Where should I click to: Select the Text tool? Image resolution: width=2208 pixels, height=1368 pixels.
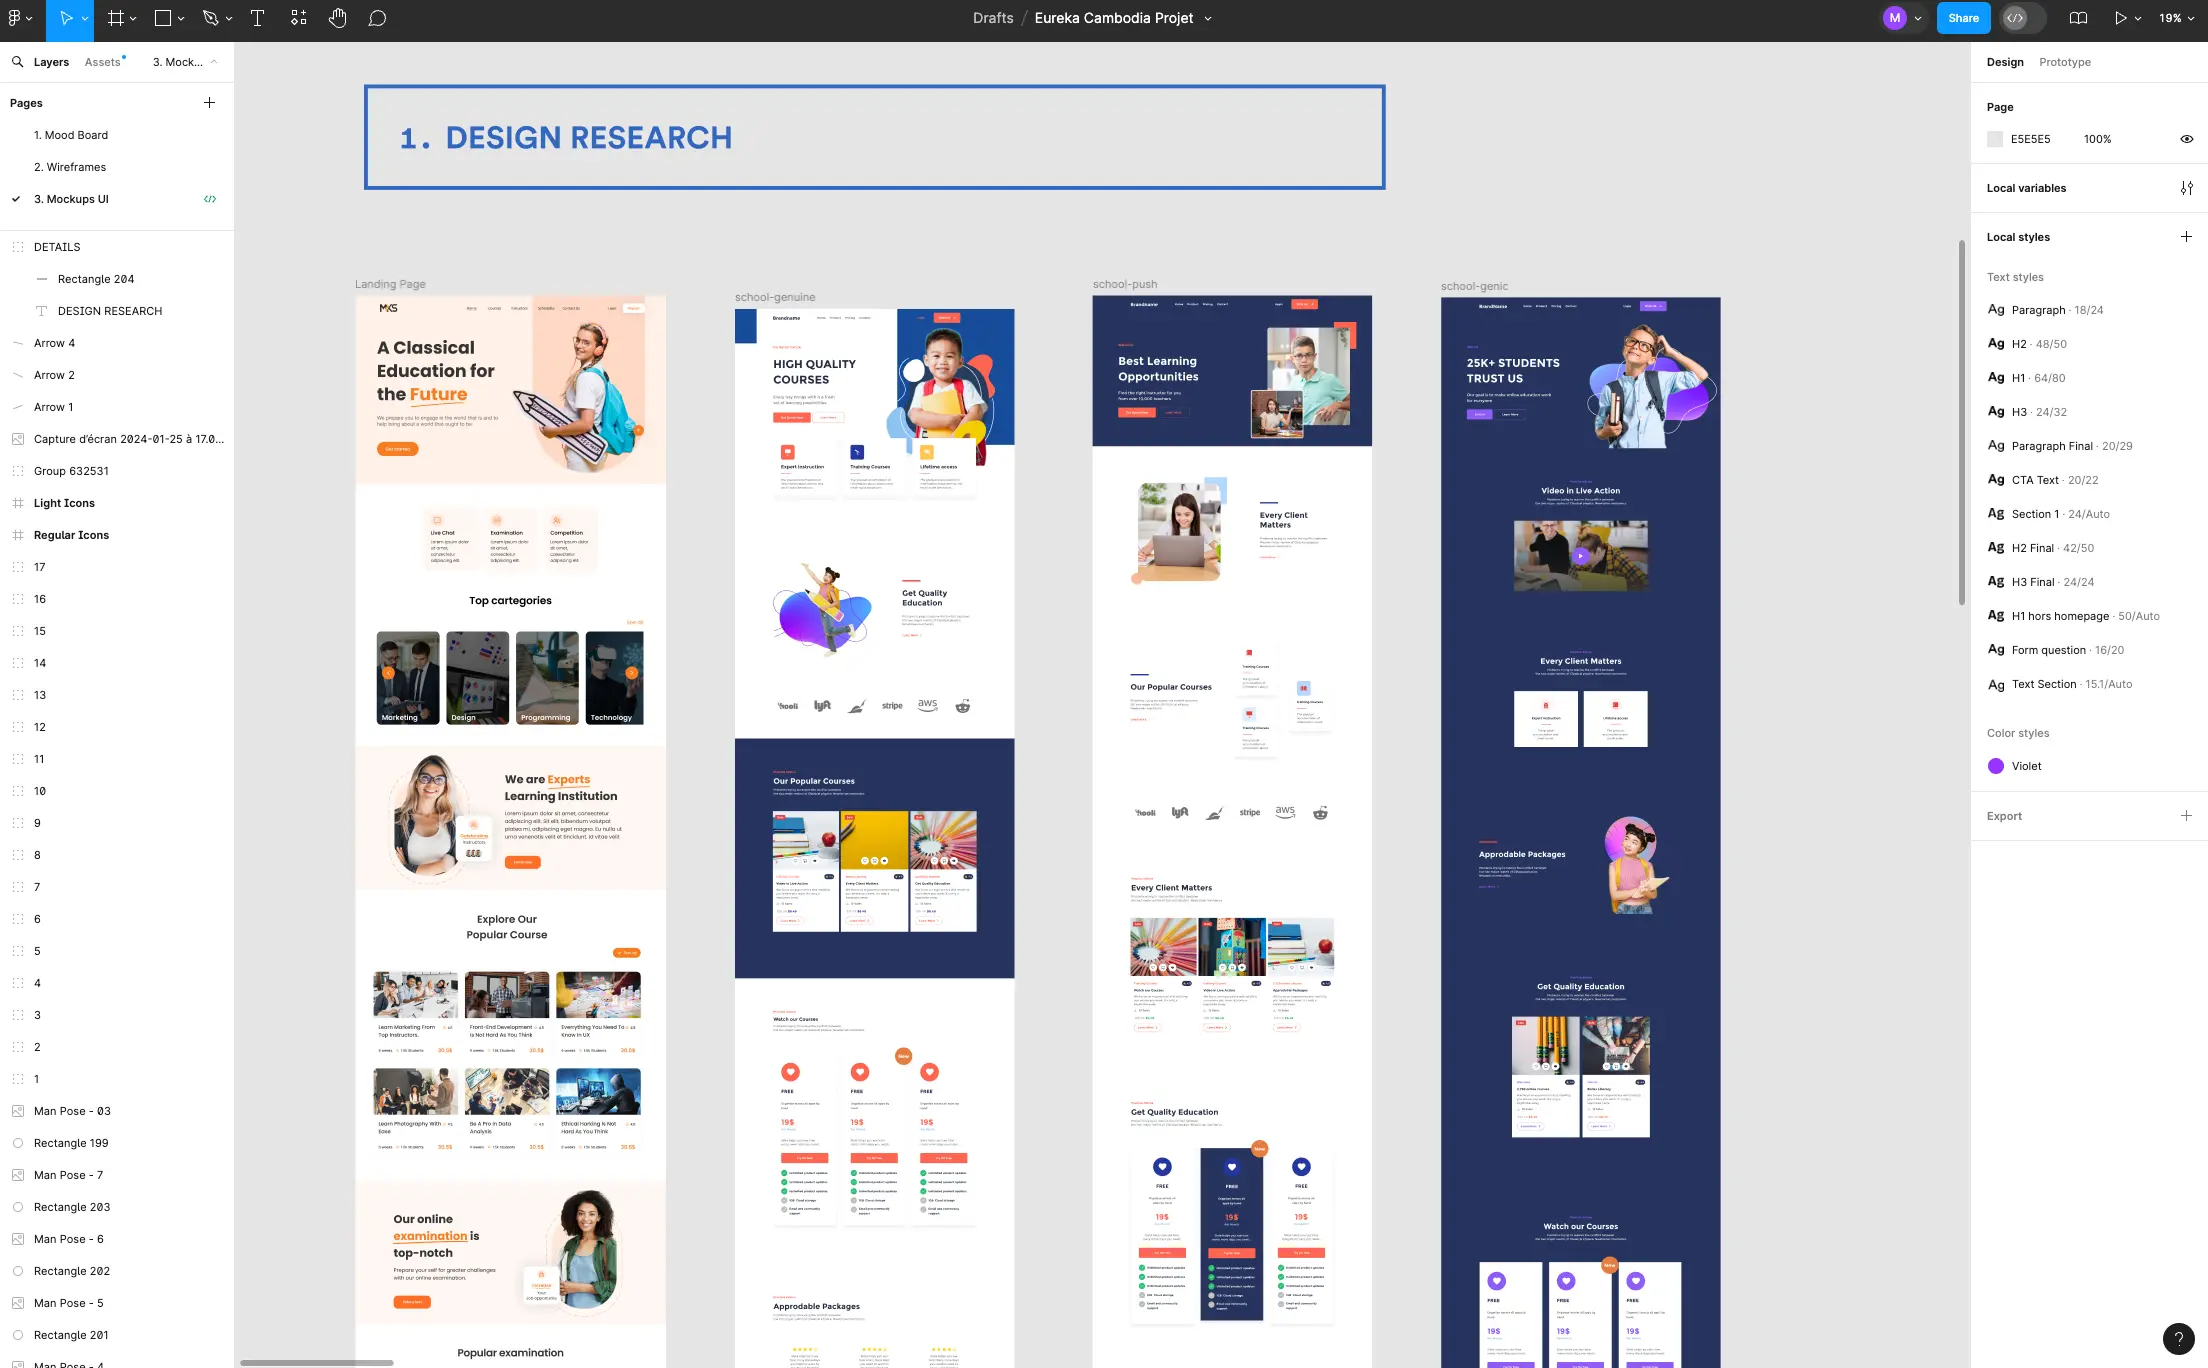(x=257, y=18)
